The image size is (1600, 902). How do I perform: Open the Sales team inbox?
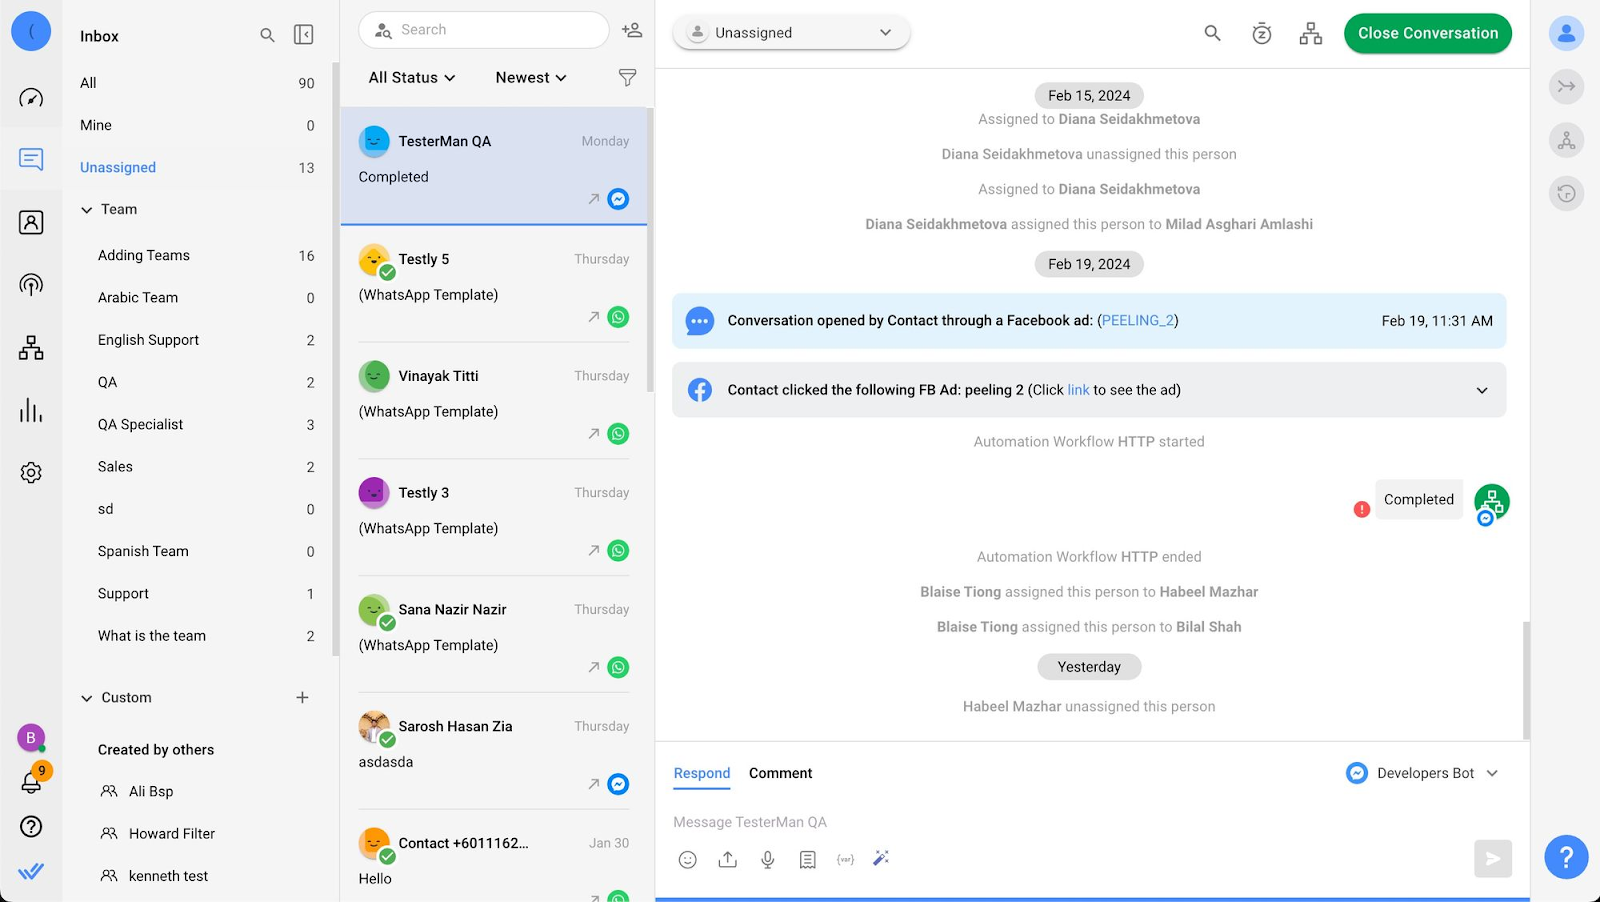tap(197, 466)
